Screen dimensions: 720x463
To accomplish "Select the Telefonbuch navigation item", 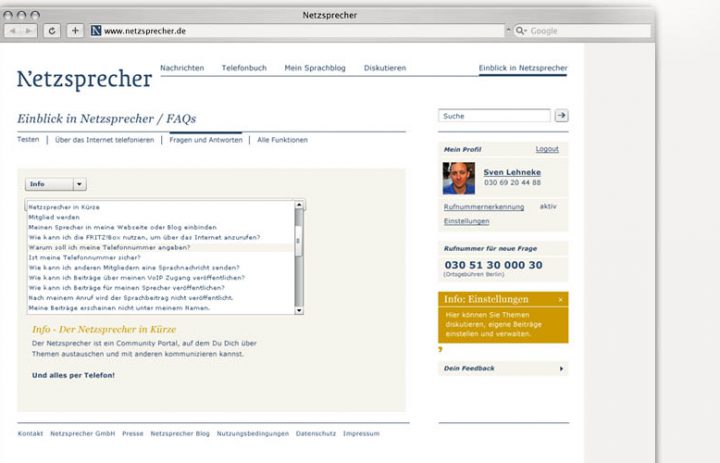I will [244, 68].
